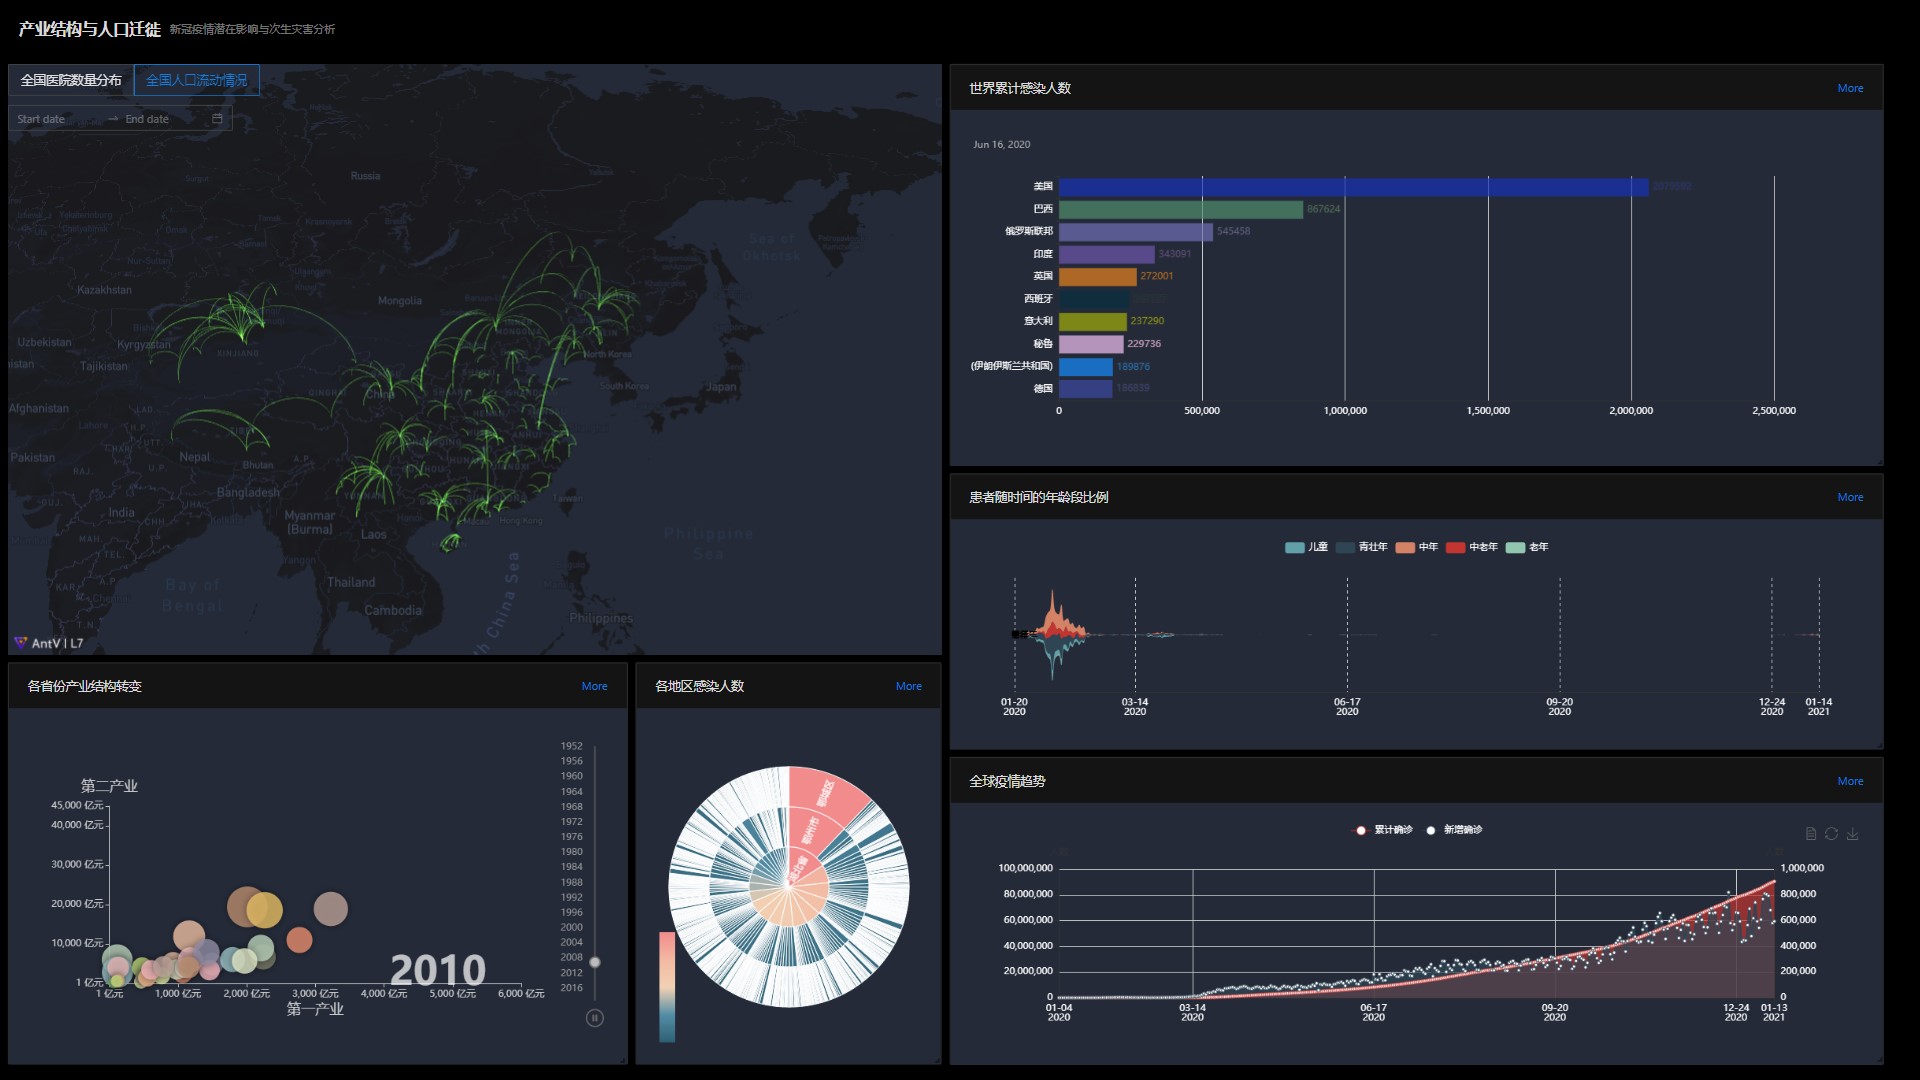Screen dimensions: 1920x1080
Task: Open the calendar icon in date range picker
Action: [217, 119]
